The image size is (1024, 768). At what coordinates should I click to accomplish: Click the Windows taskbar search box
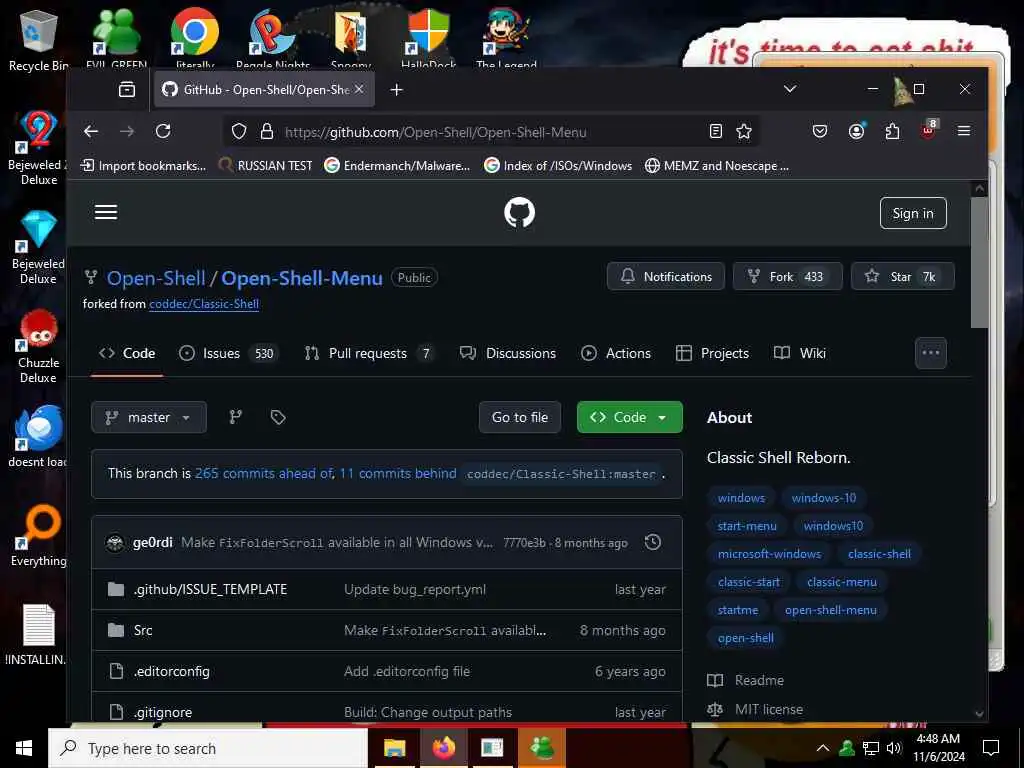(208, 748)
